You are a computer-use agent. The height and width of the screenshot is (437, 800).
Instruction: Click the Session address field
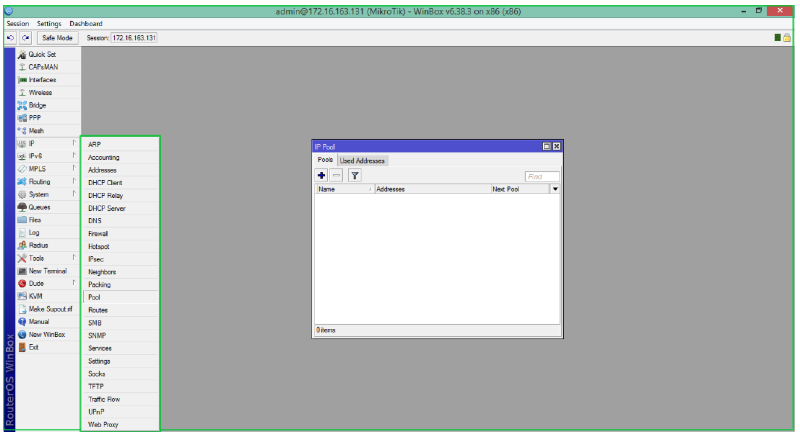pyautogui.click(x=134, y=38)
